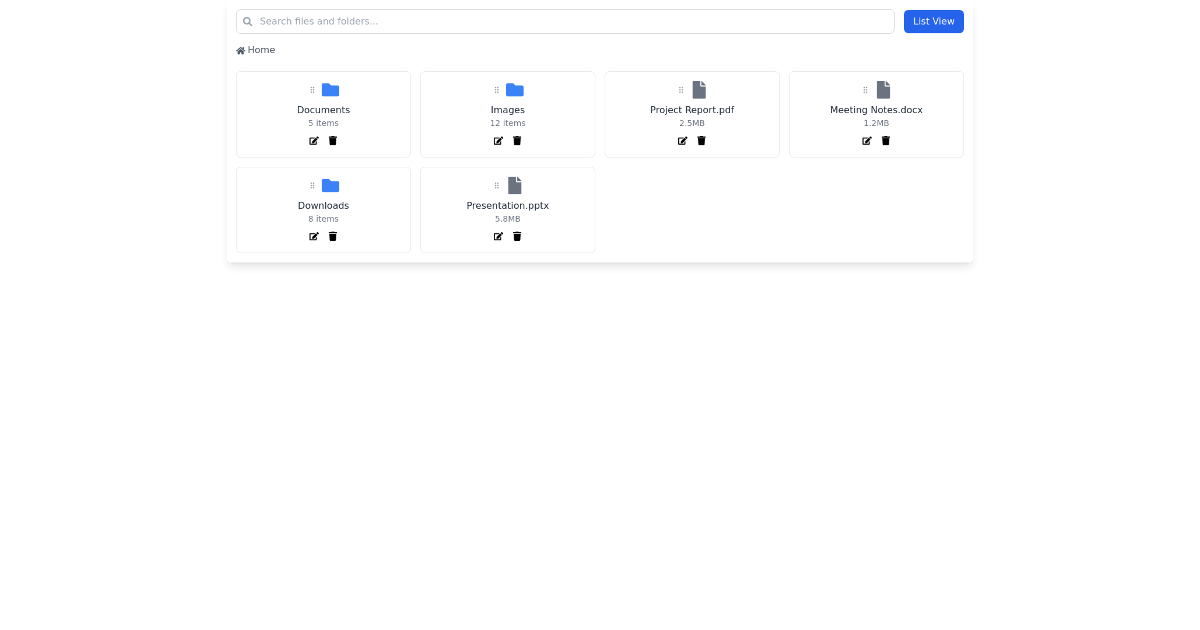The width and height of the screenshot is (1200, 630).
Task: Switch to List View
Action: point(933,21)
